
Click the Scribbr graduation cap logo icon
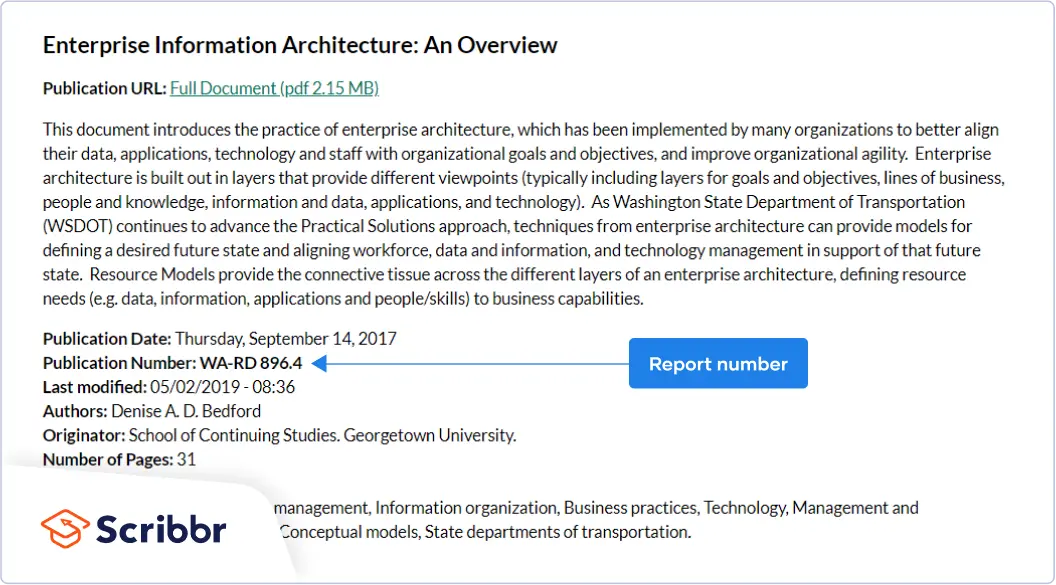tap(66, 528)
